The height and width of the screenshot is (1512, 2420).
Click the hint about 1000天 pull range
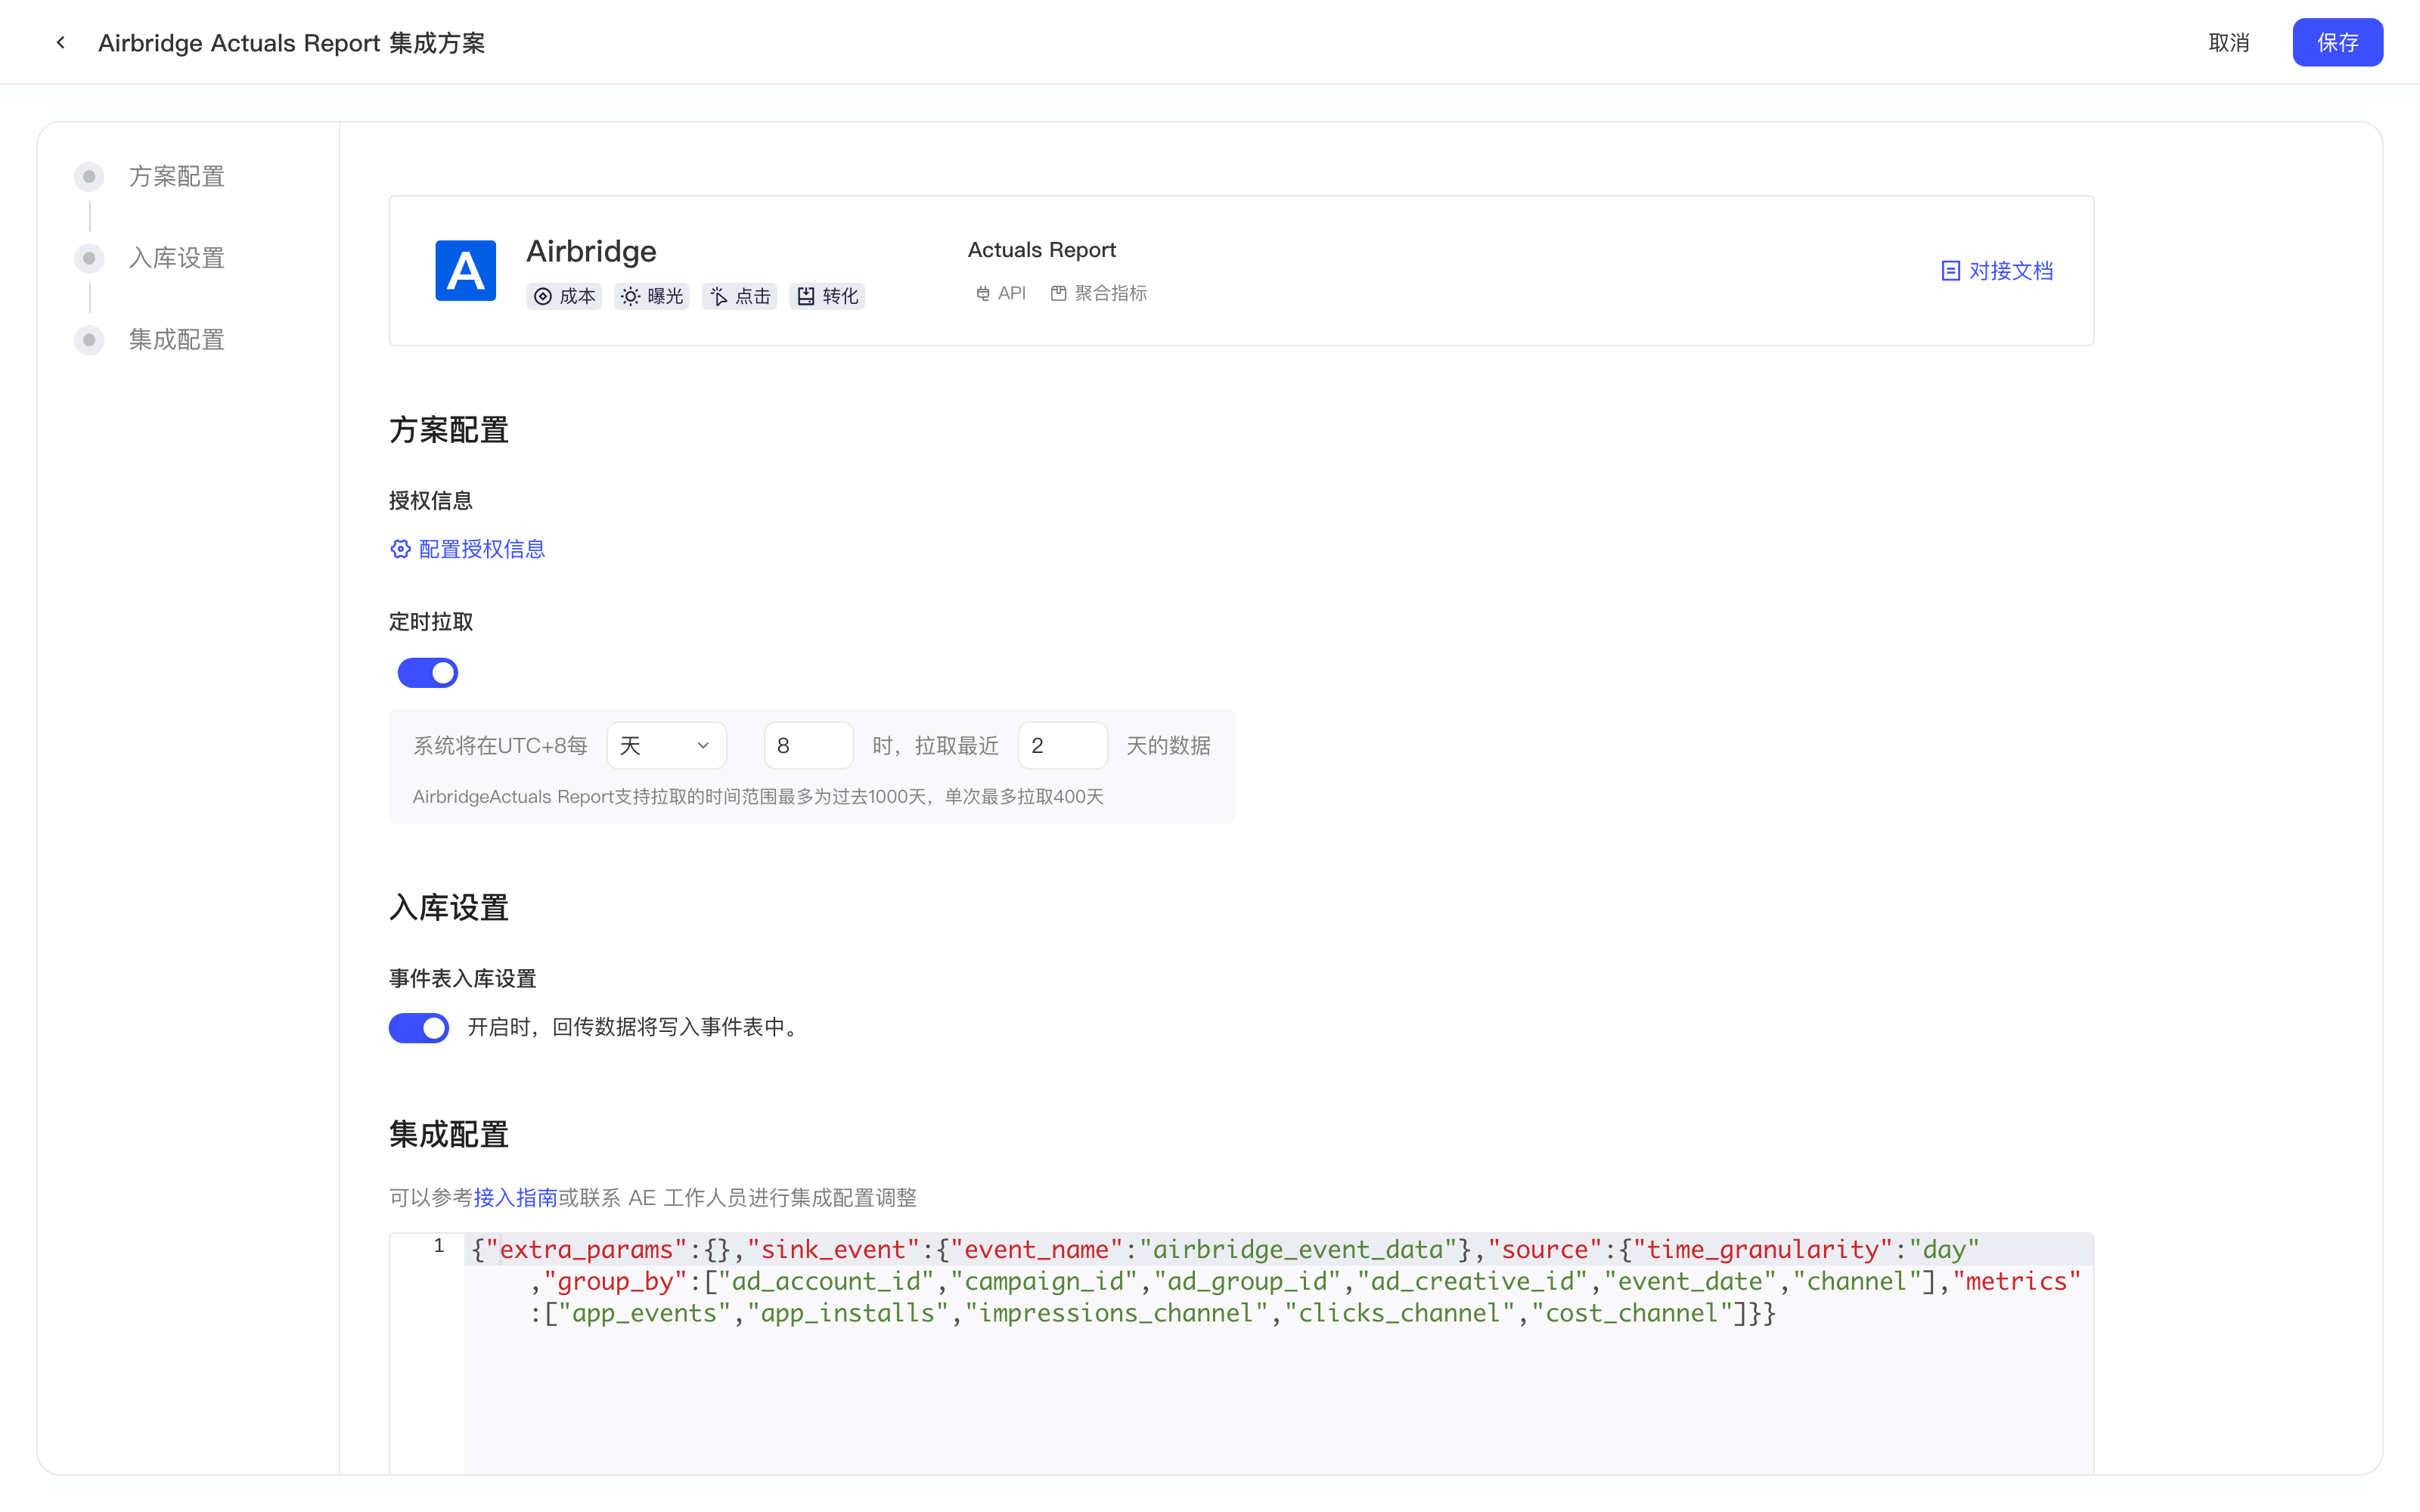tap(758, 797)
